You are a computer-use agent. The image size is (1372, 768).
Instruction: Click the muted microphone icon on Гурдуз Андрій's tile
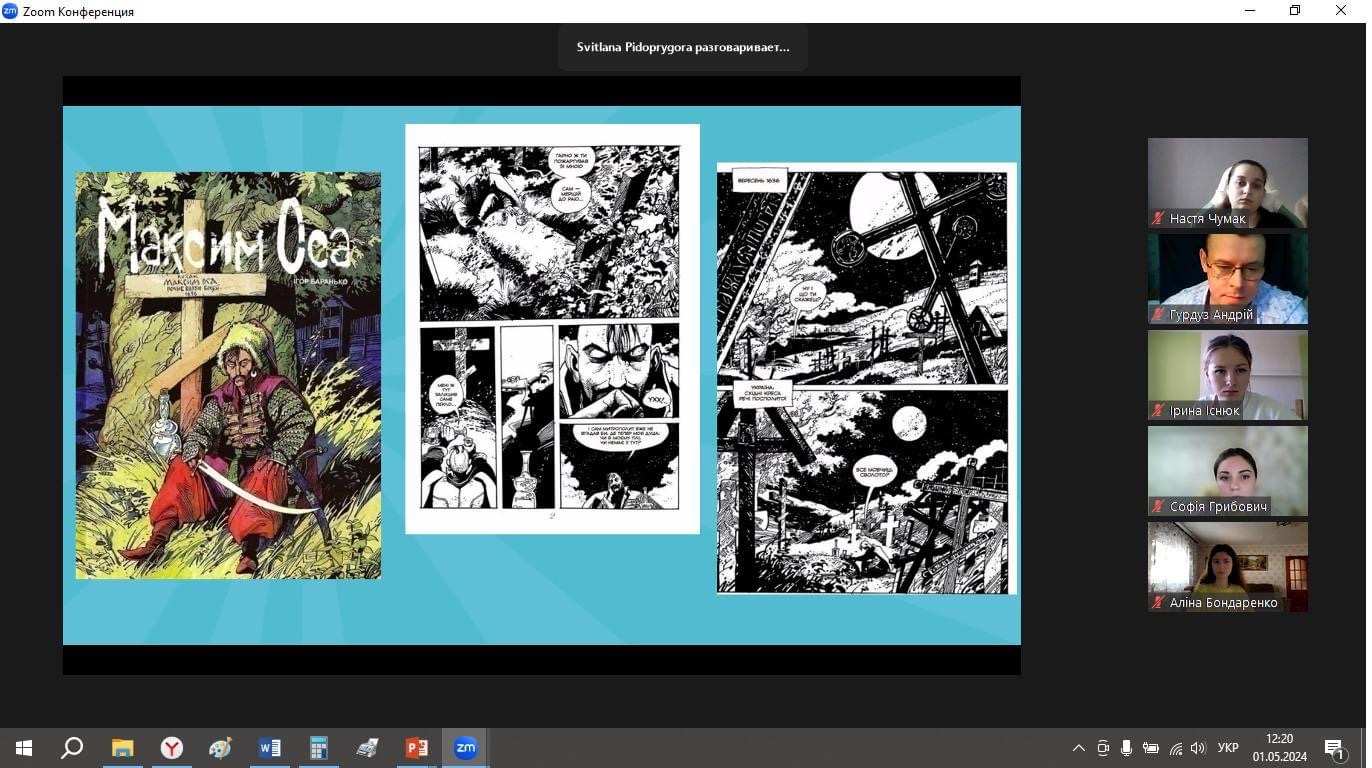point(1159,314)
